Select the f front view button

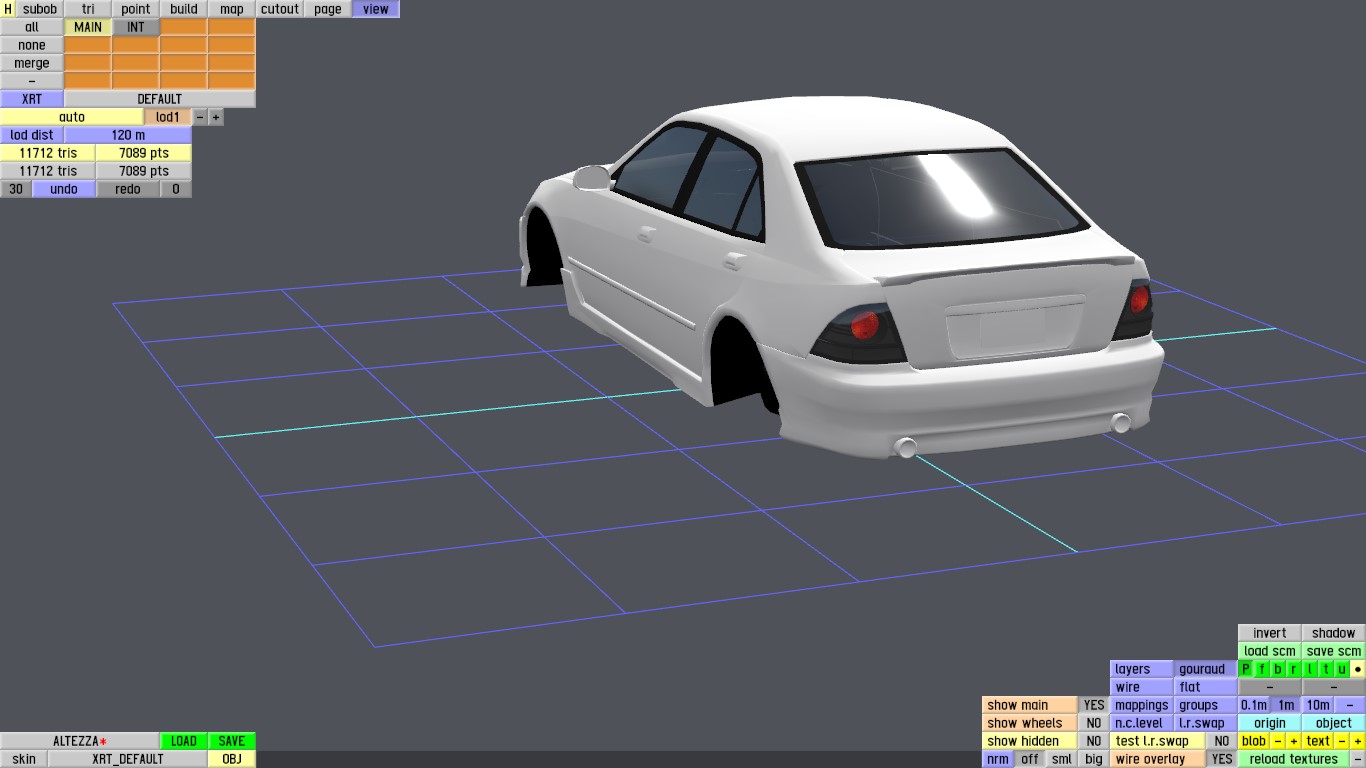[x=1262, y=669]
